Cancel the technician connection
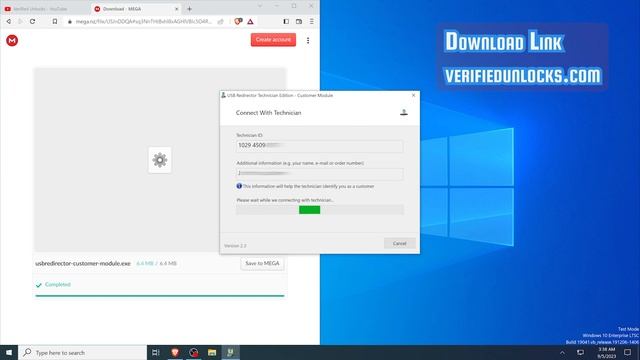The width and height of the screenshot is (640, 360). 400,243
